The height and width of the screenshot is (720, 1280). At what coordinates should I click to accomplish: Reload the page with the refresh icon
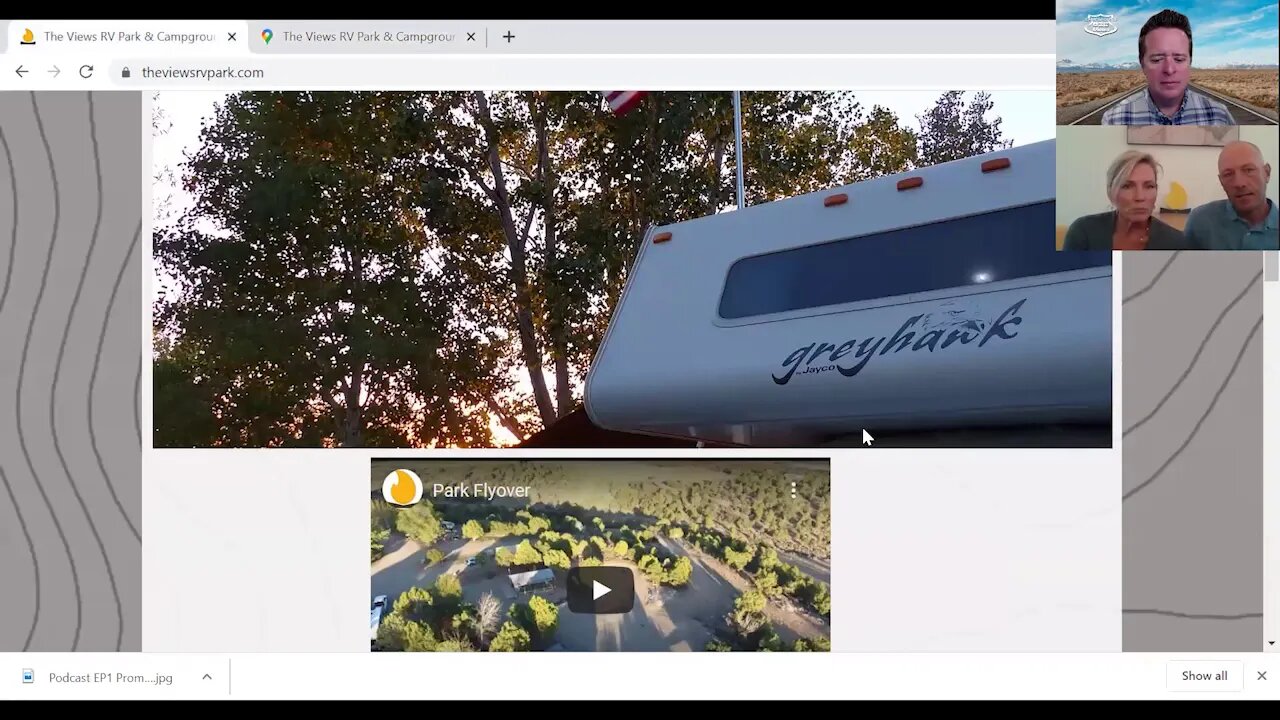86,72
